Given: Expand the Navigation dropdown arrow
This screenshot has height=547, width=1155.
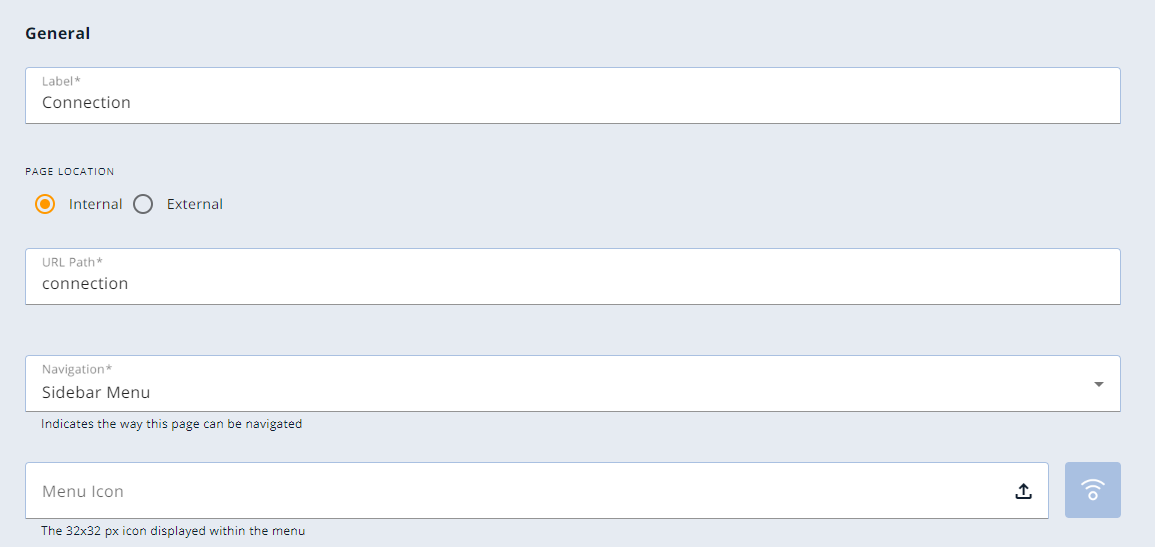Looking at the screenshot, I should coord(1099,384).
